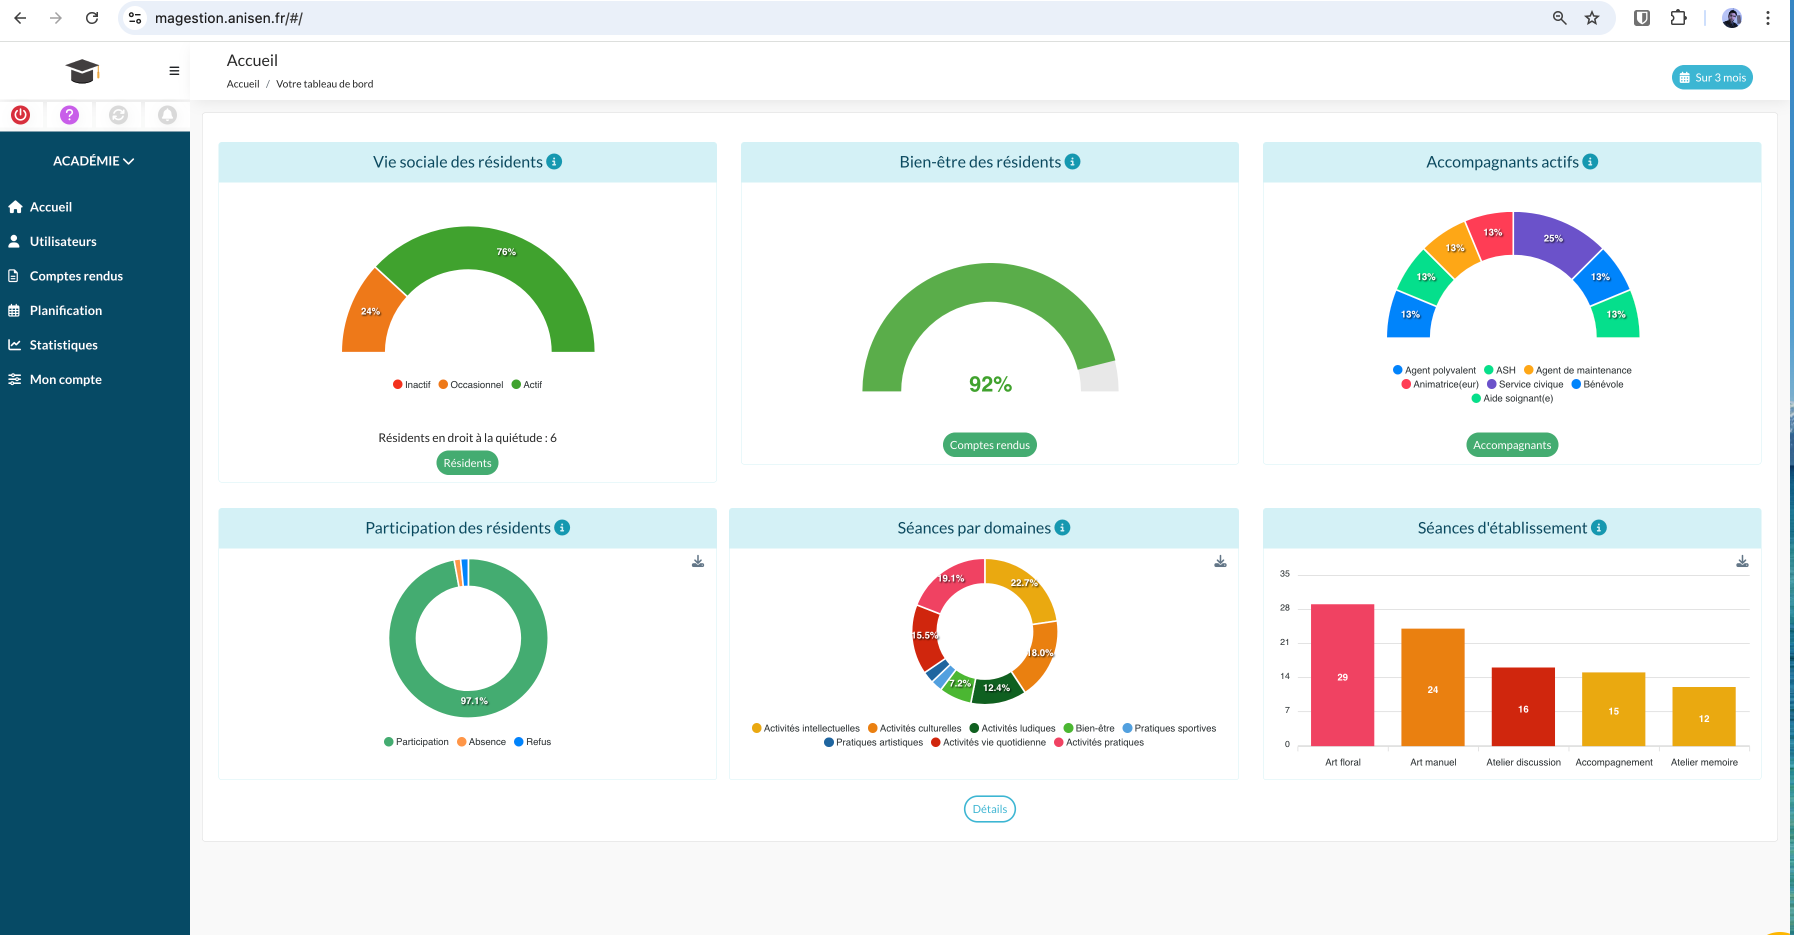Image resolution: width=1794 pixels, height=935 pixels.
Task: Go to Planification in the sidebar
Action: click(x=65, y=311)
